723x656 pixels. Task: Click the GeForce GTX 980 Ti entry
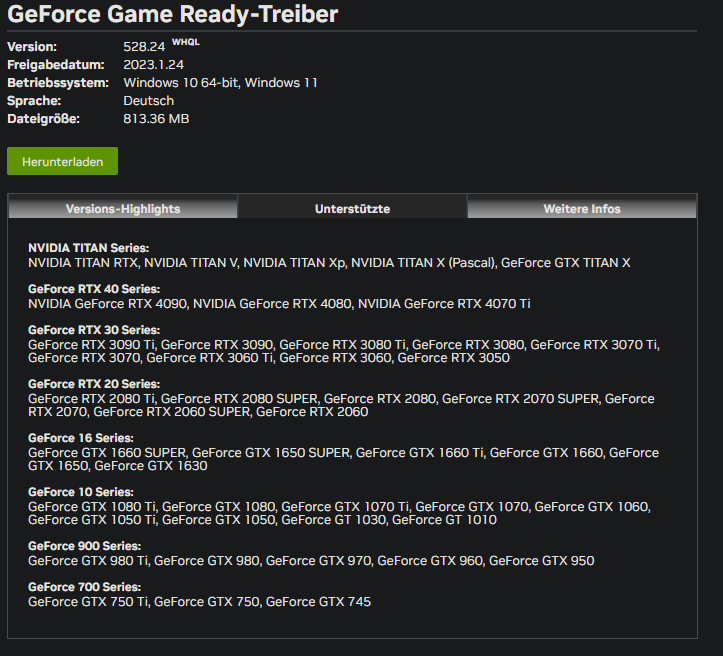(88, 561)
